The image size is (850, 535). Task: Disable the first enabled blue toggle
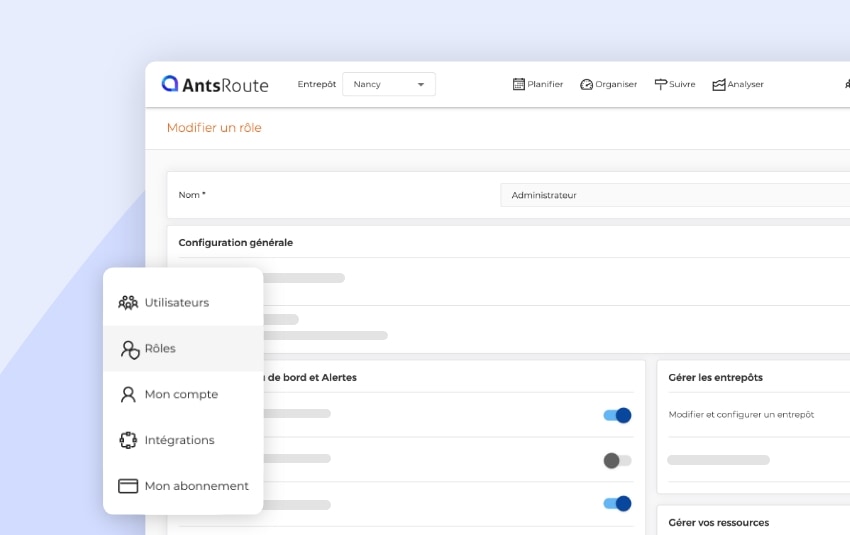pos(618,415)
